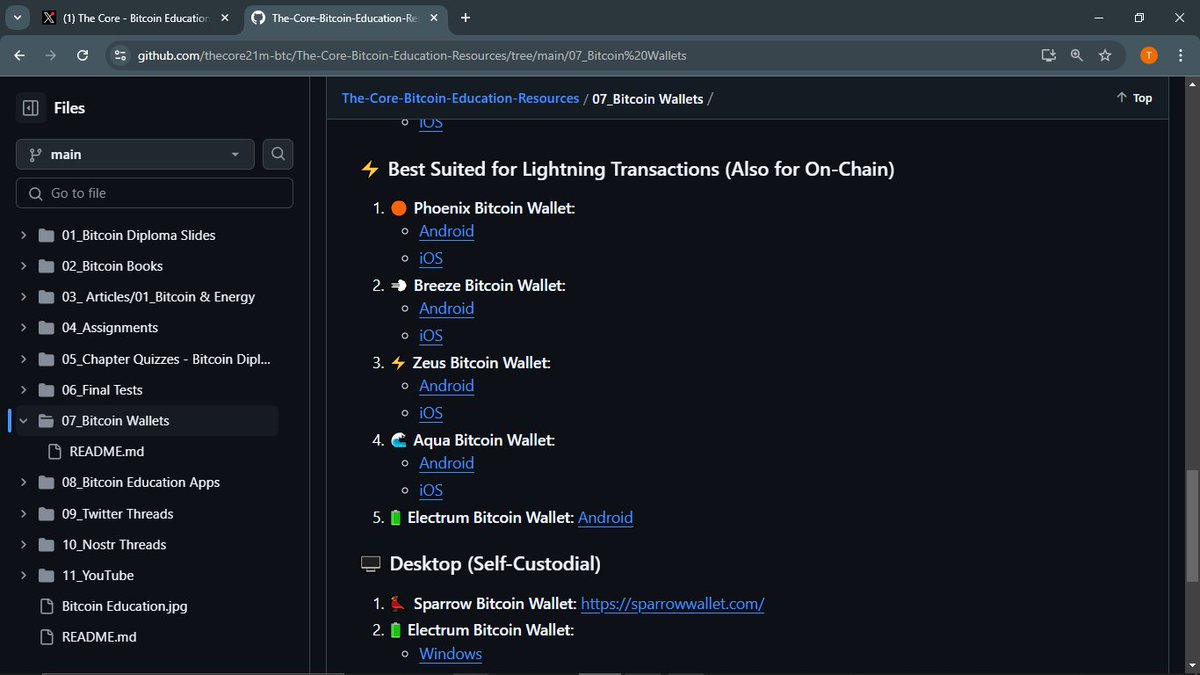Open the Bitcoin Education.jpg file
Viewport: 1200px width, 675px height.
coord(124,607)
